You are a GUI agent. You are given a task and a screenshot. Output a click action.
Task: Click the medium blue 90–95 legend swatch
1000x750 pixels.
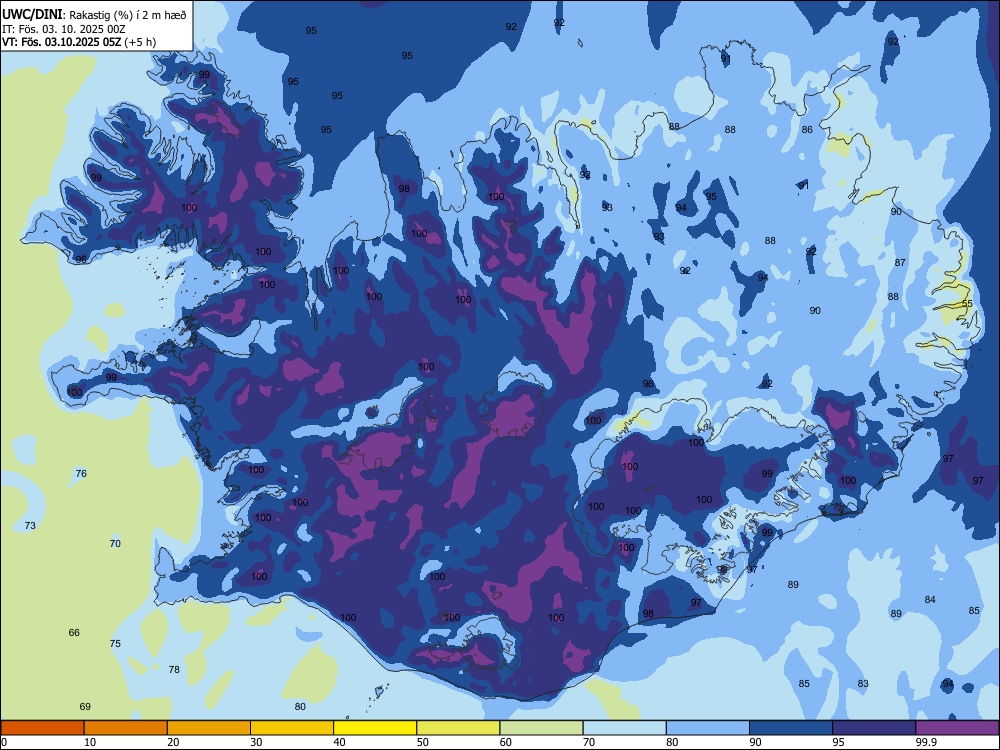click(x=791, y=728)
